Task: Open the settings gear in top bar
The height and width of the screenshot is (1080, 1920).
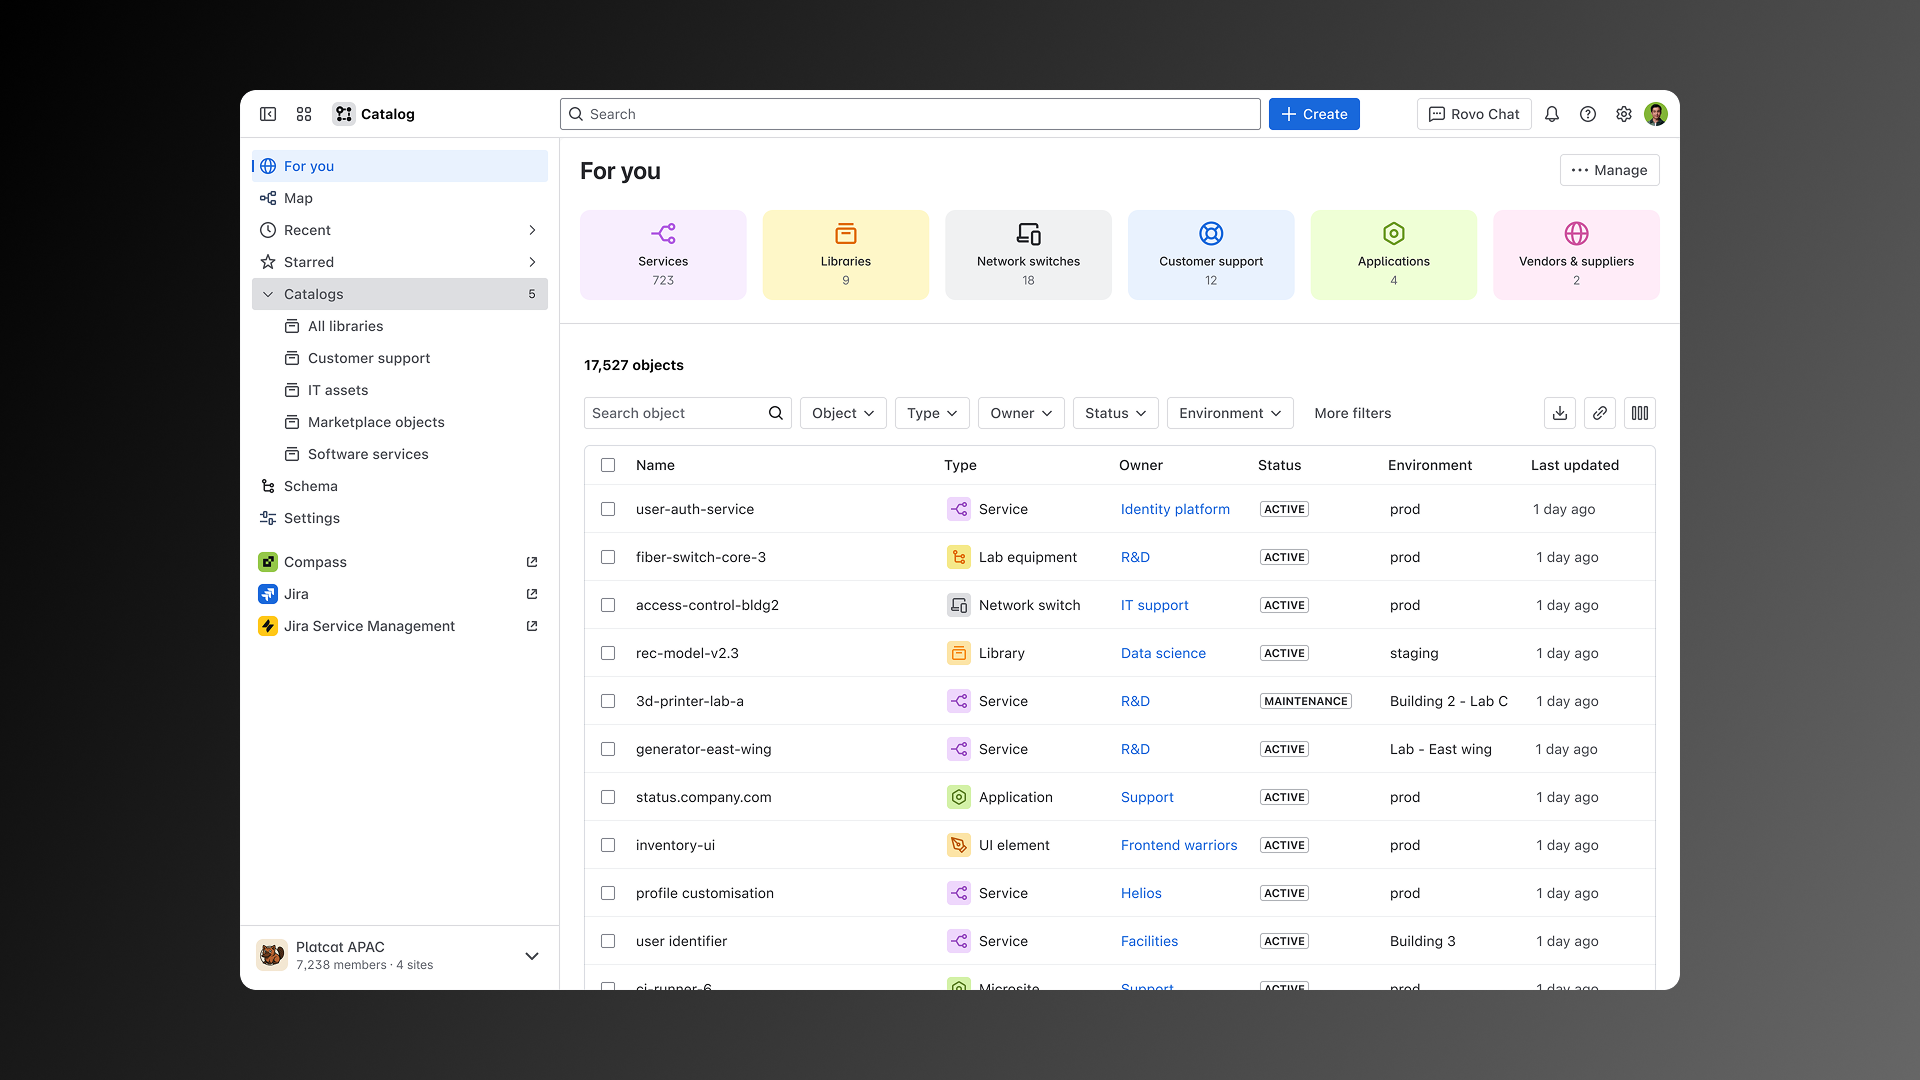Action: click(x=1624, y=114)
